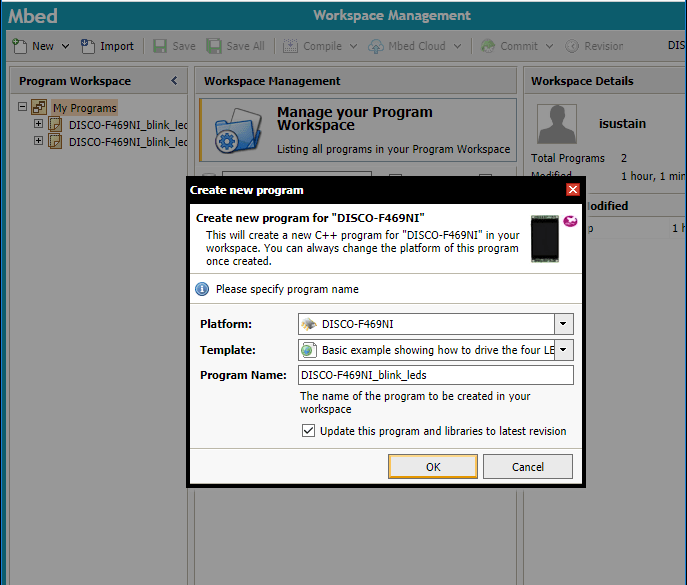Open the Commit dropdown arrow
The height and width of the screenshot is (585, 687).
(549, 46)
